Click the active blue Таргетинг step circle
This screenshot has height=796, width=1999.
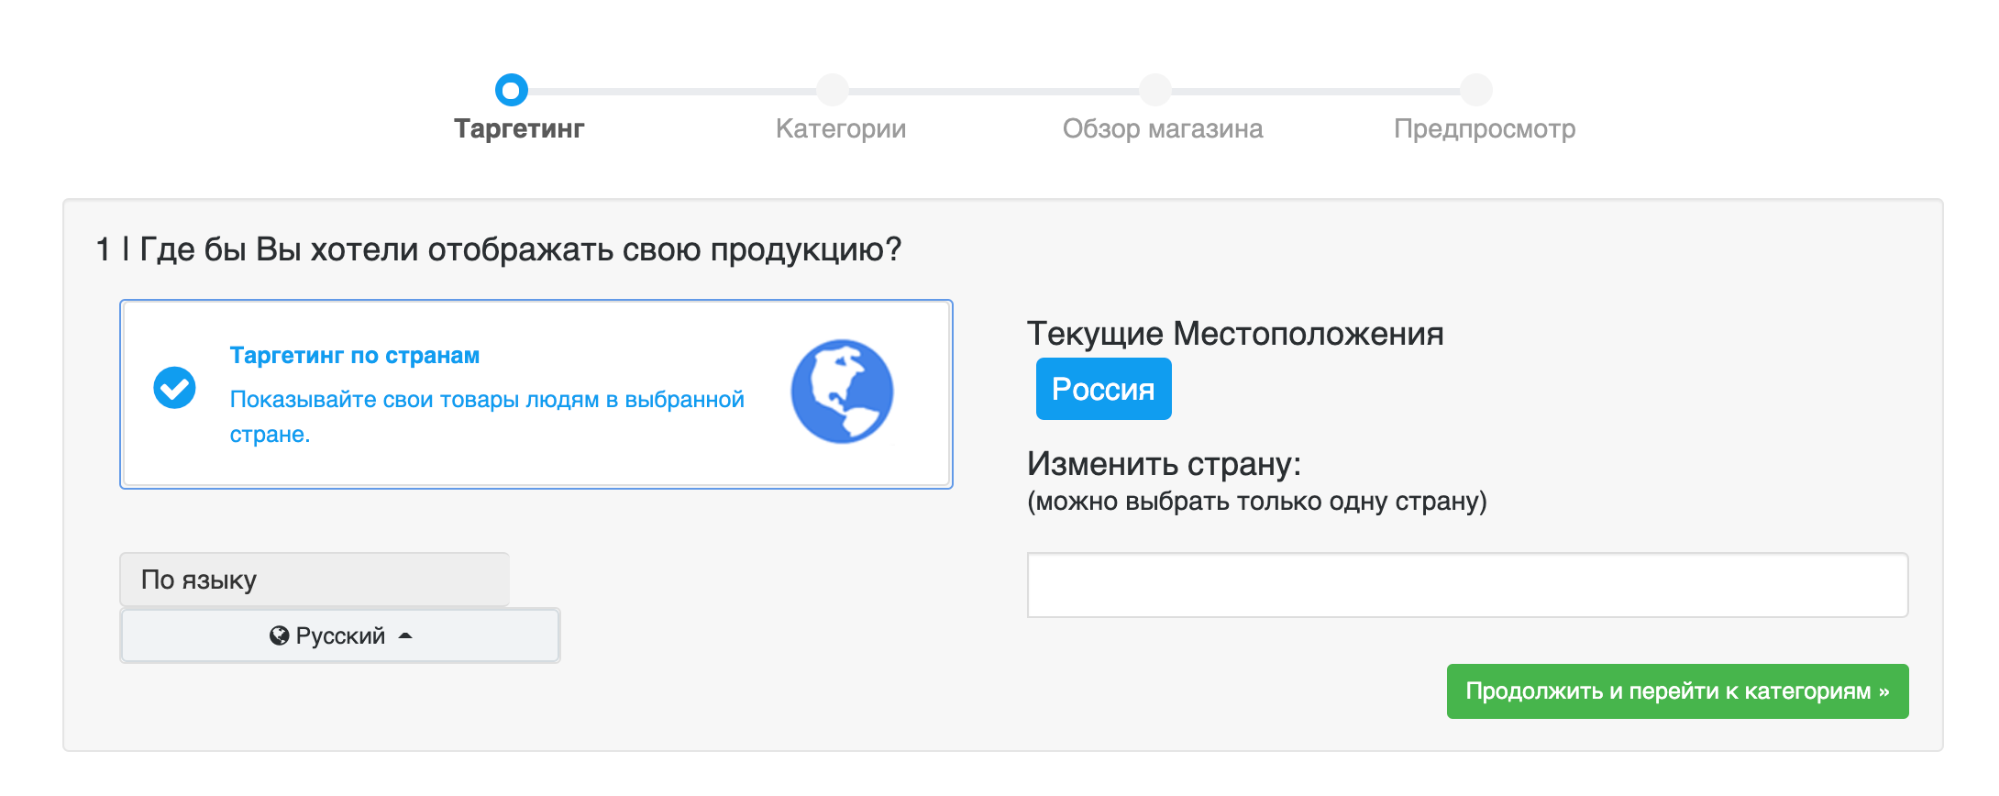point(511,90)
